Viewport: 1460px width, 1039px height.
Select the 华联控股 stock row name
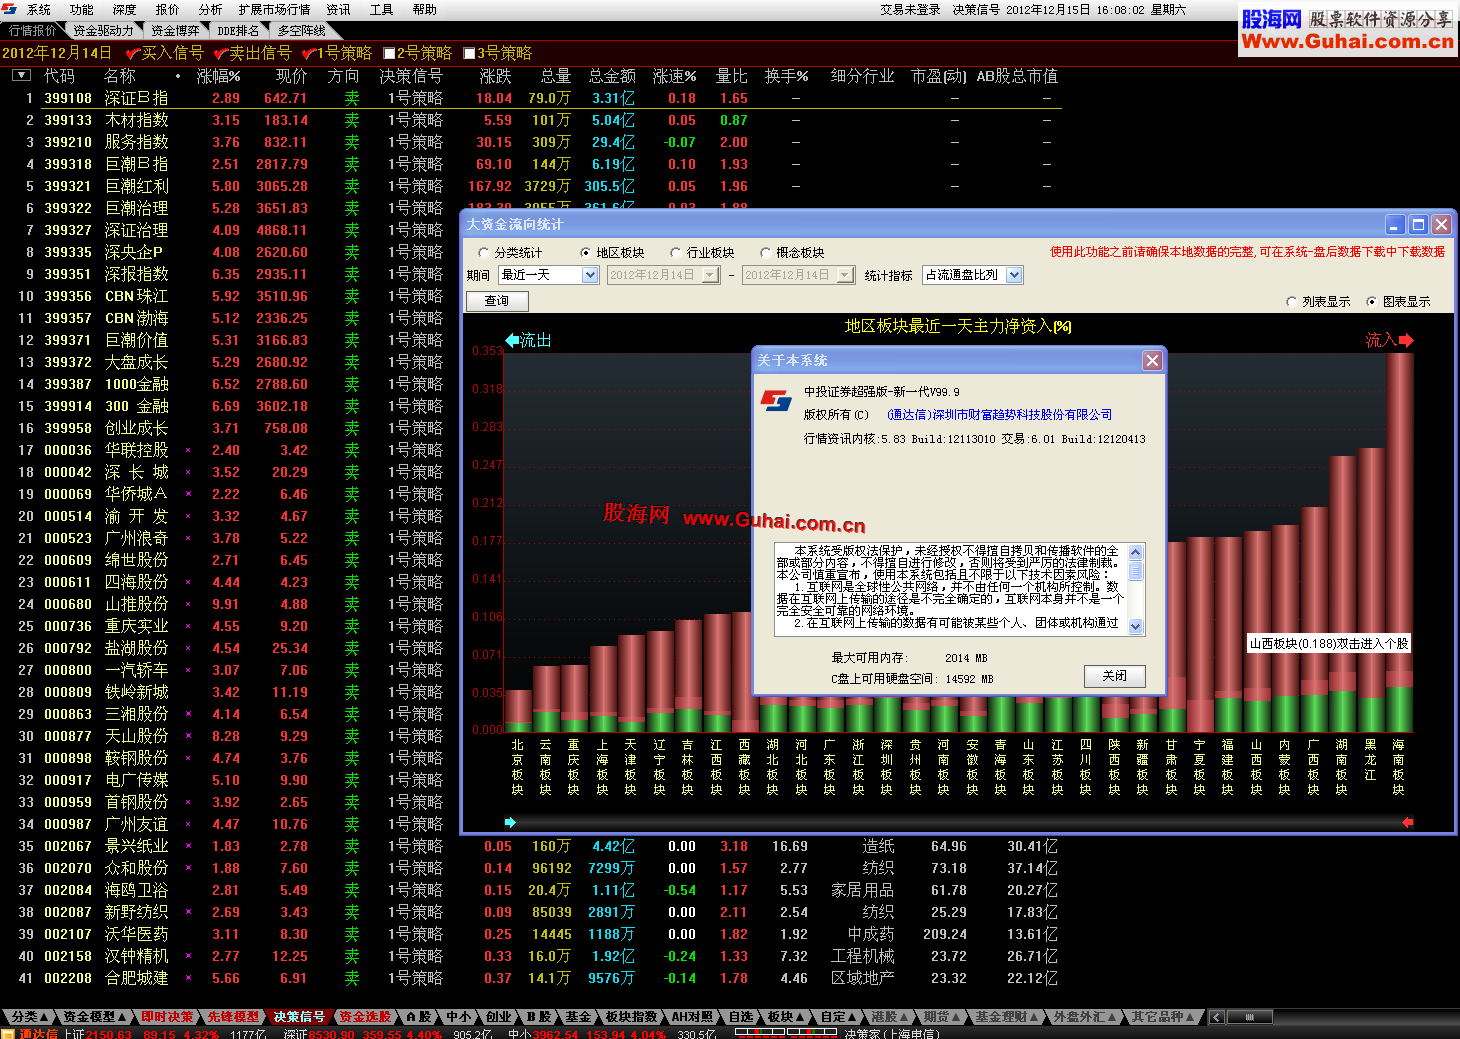coord(136,450)
